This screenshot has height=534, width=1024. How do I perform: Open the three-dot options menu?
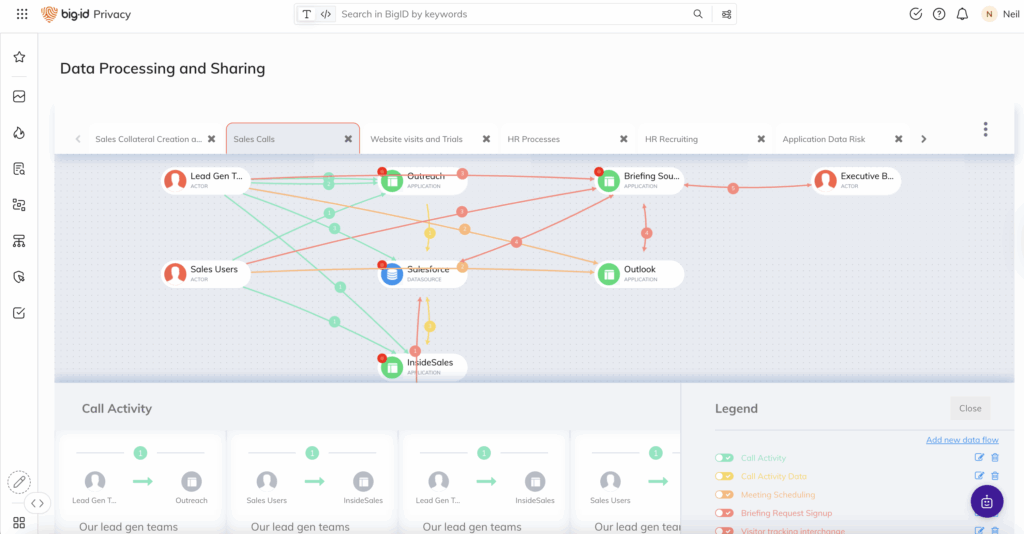[x=985, y=129]
